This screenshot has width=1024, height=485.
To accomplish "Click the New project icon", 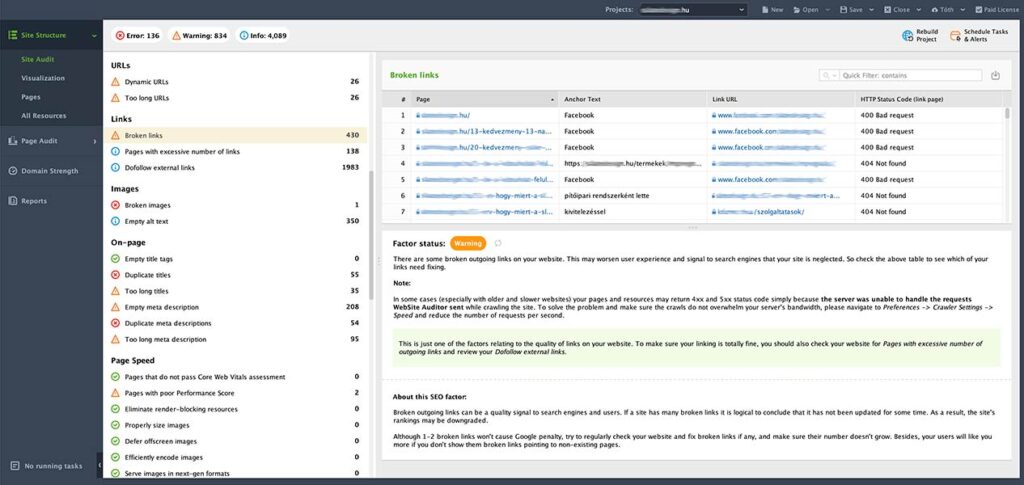I will [765, 10].
